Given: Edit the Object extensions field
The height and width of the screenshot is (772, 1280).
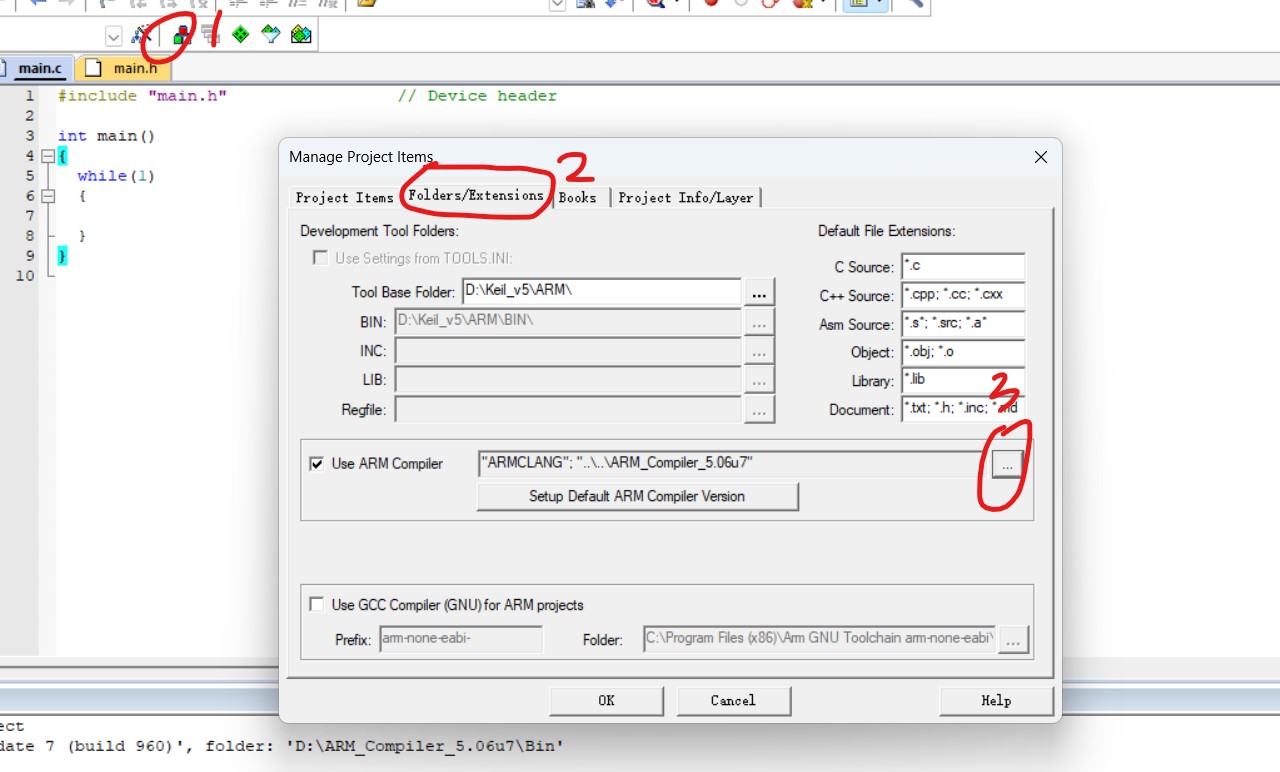Looking at the screenshot, I should (x=963, y=352).
